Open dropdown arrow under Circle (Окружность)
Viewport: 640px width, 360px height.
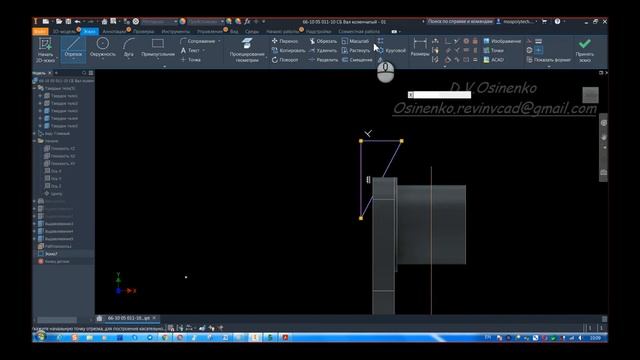point(102,60)
